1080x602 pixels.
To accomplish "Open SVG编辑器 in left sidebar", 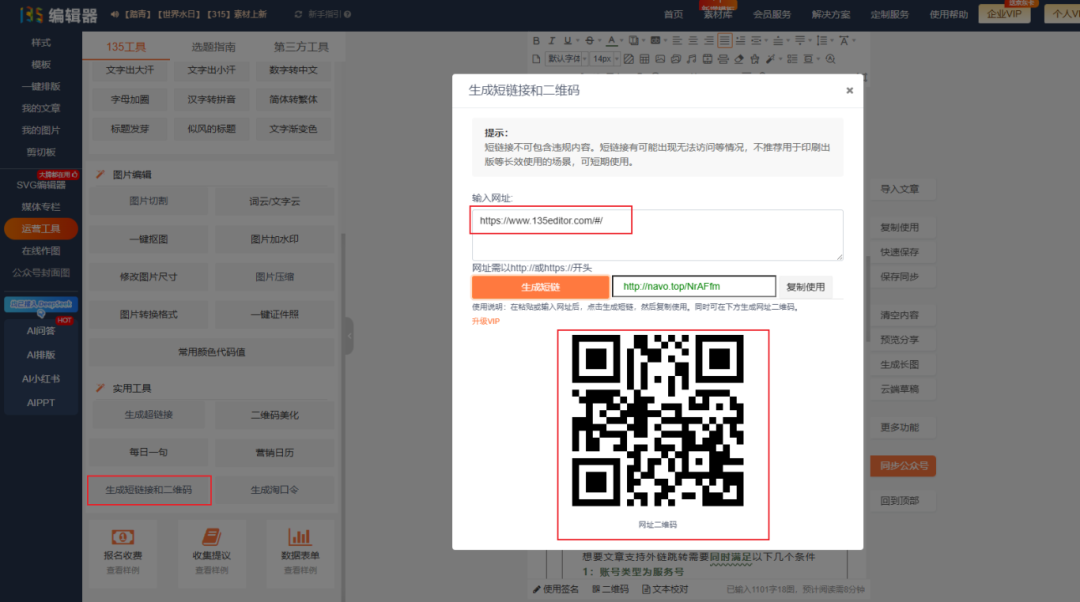I will pyautogui.click(x=41, y=185).
